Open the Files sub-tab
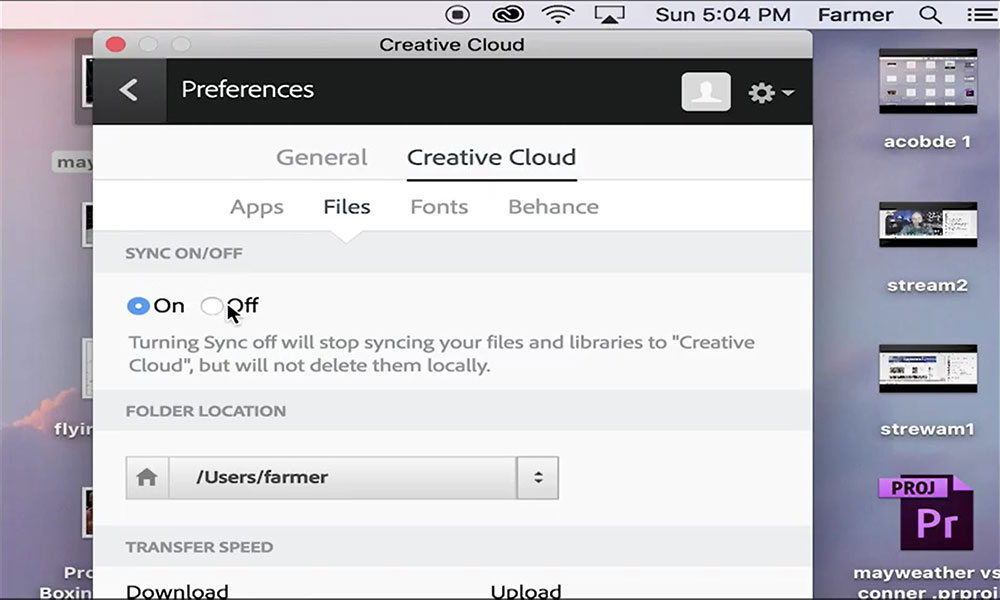 coord(346,207)
